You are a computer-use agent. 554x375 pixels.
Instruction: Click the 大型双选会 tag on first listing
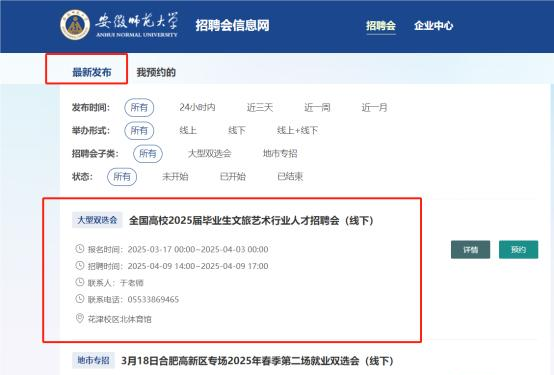click(x=97, y=220)
